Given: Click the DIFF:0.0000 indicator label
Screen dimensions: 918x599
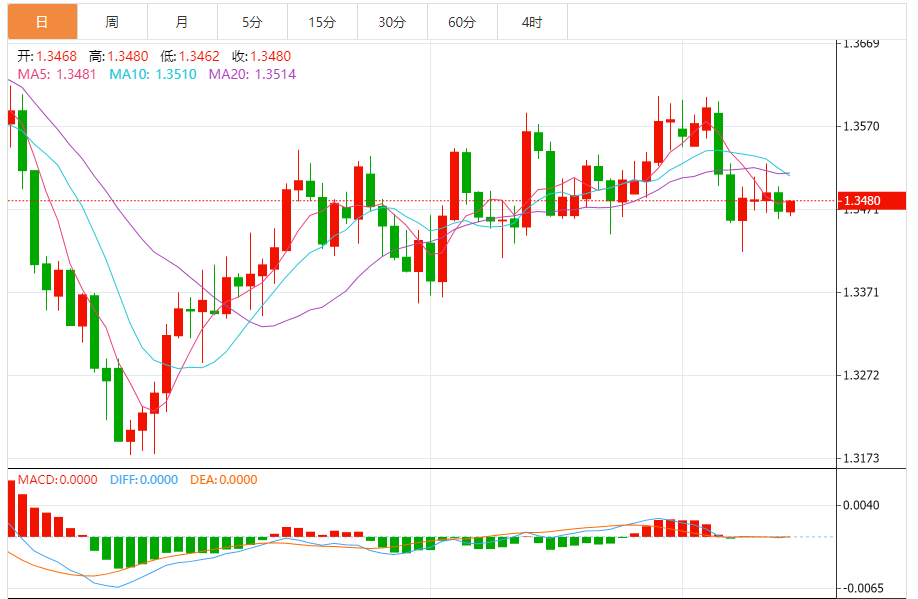Looking at the screenshot, I should tap(144, 480).
